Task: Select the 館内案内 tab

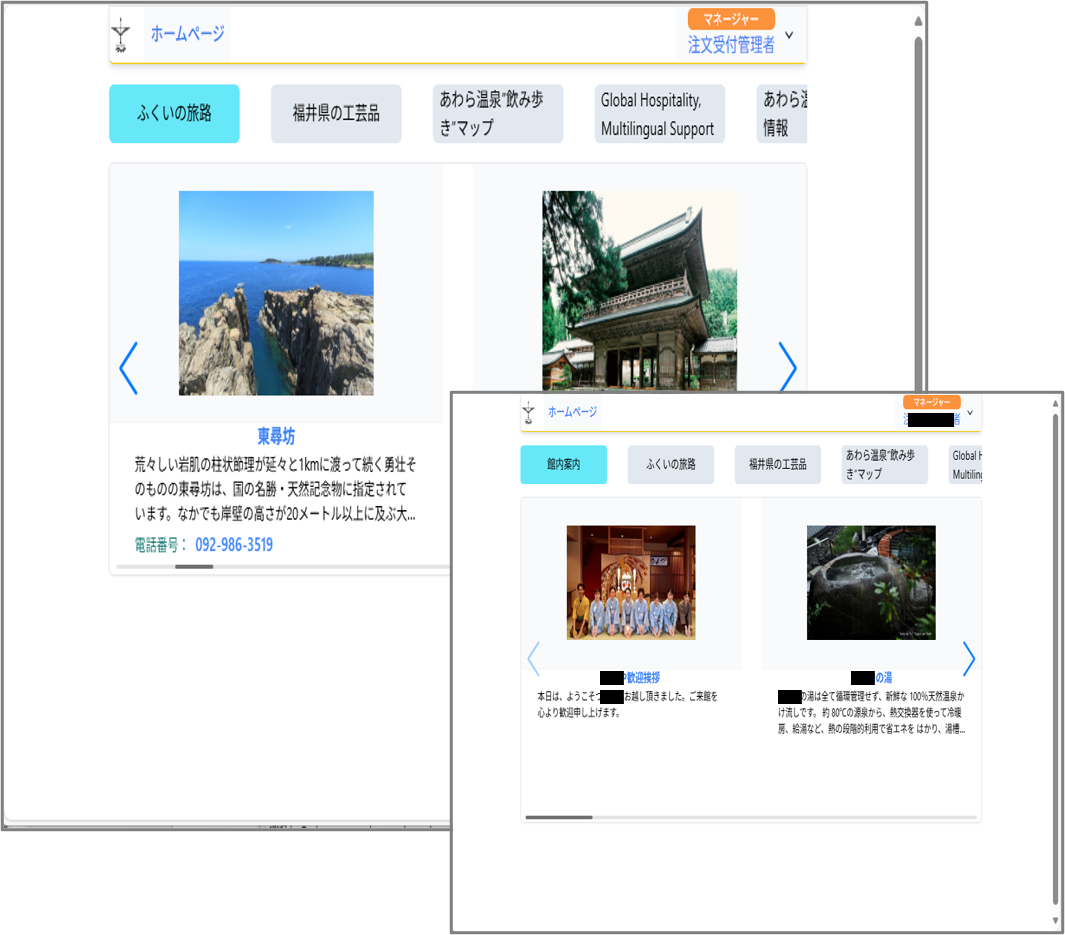Action: pos(563,465)
